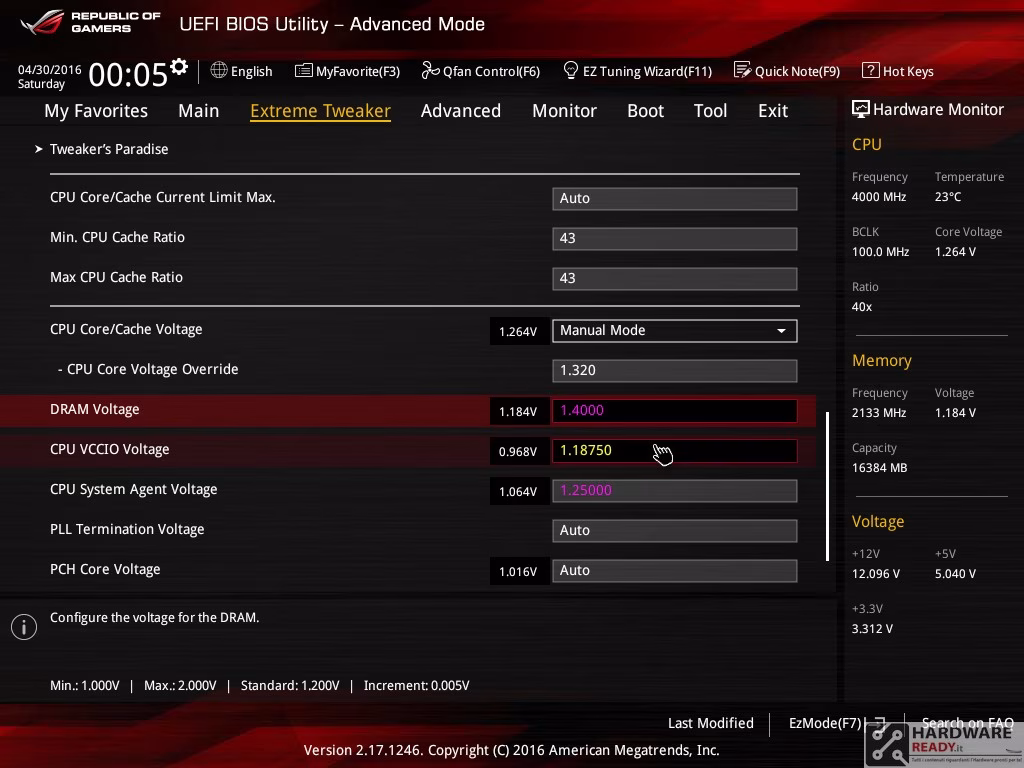The height and width of the screenshot is (768, 1024).
Task: Click the PCH Core Voltage label
Action: pos(105,569)
